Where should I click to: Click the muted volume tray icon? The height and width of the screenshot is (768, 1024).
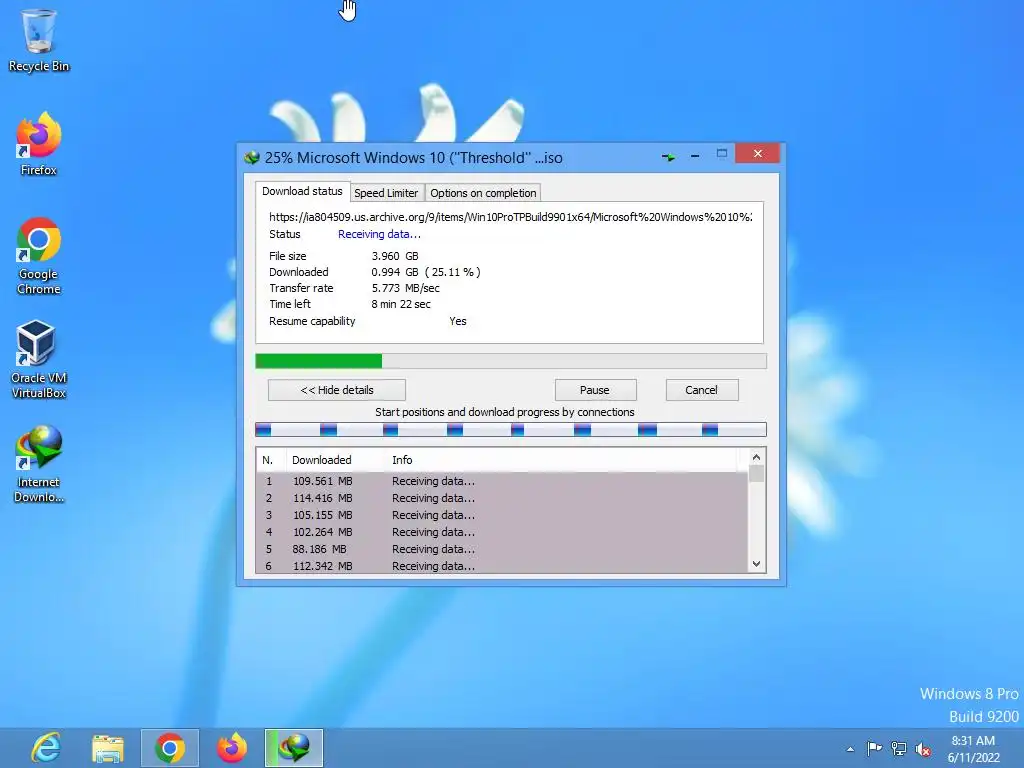coord(923,749)
